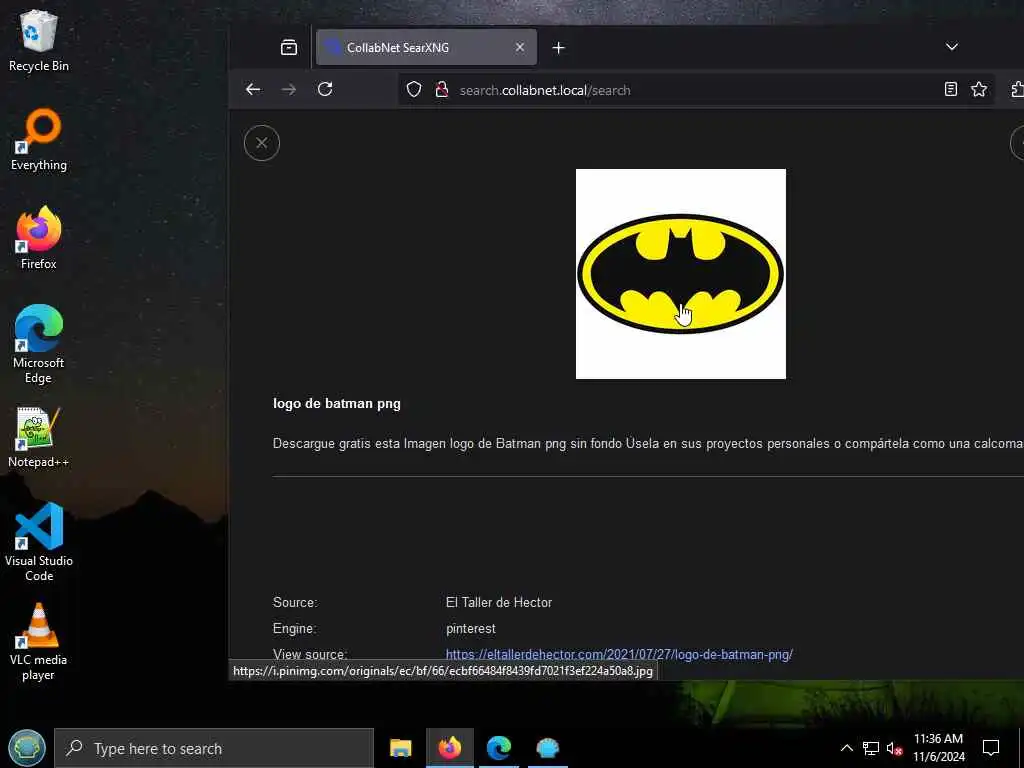The height and width of the screenshot is (768, 1024).
Task: Click the forward navigation arrow
Action: coord(289,89)
